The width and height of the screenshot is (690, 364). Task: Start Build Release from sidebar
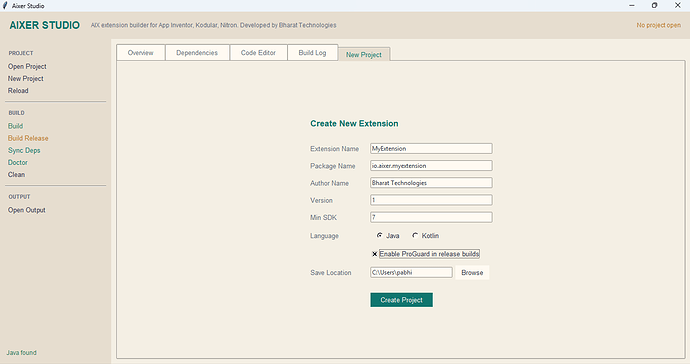pyautogui.click(x=28, y=138)
